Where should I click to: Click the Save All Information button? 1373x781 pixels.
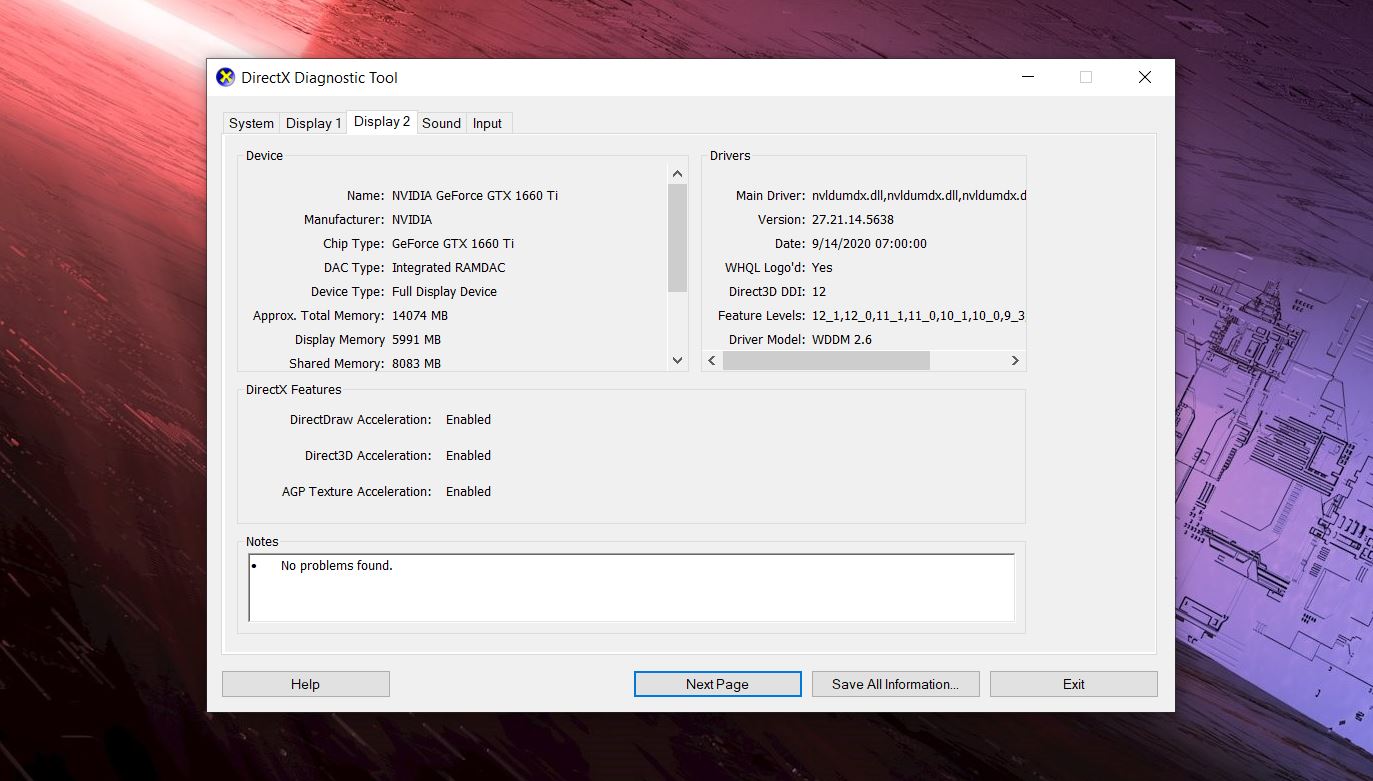pyautogui.click(x=895, y=684)
